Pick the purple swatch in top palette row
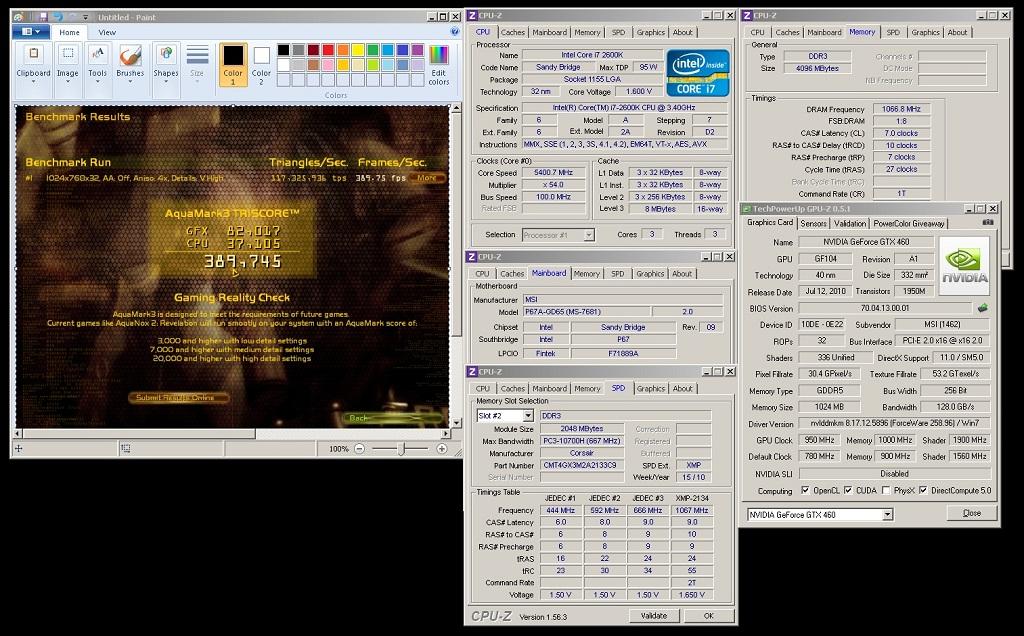The height and width of the screenshot is (636, 1024). pyautogui.click(x=417, y=50)
